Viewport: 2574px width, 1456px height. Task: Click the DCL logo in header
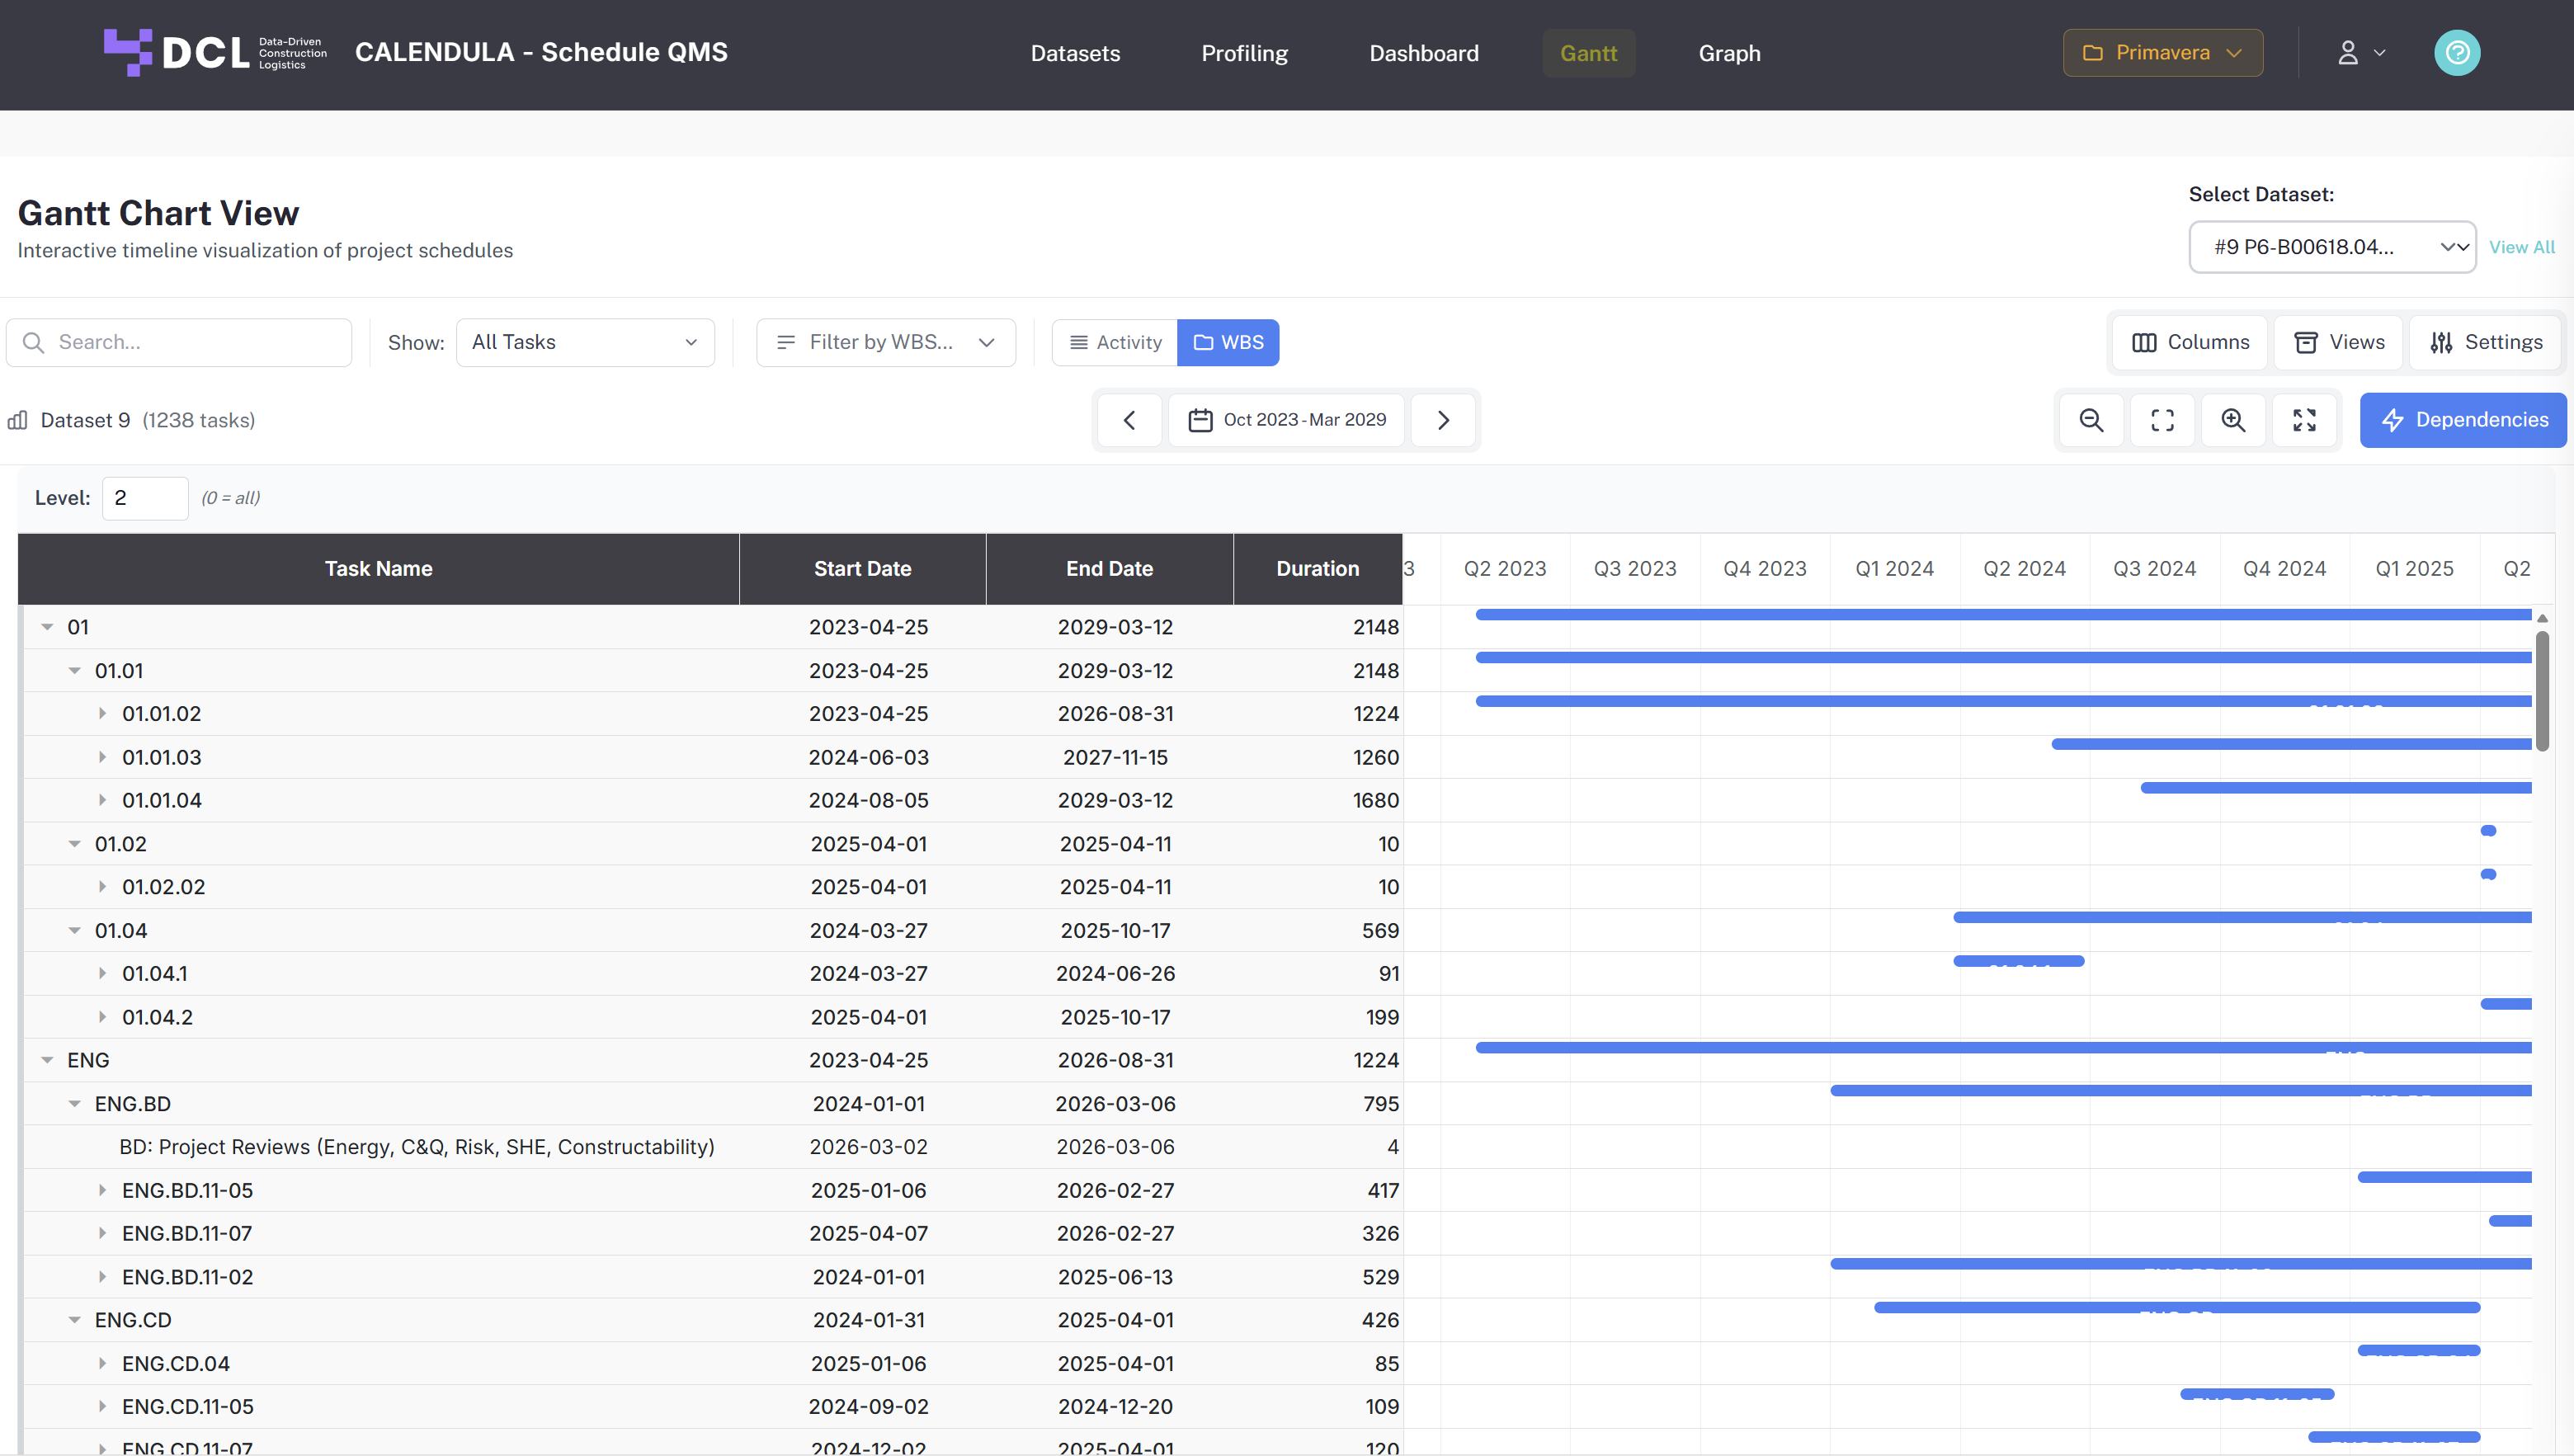pyautogui.click(x=215, y=52)
